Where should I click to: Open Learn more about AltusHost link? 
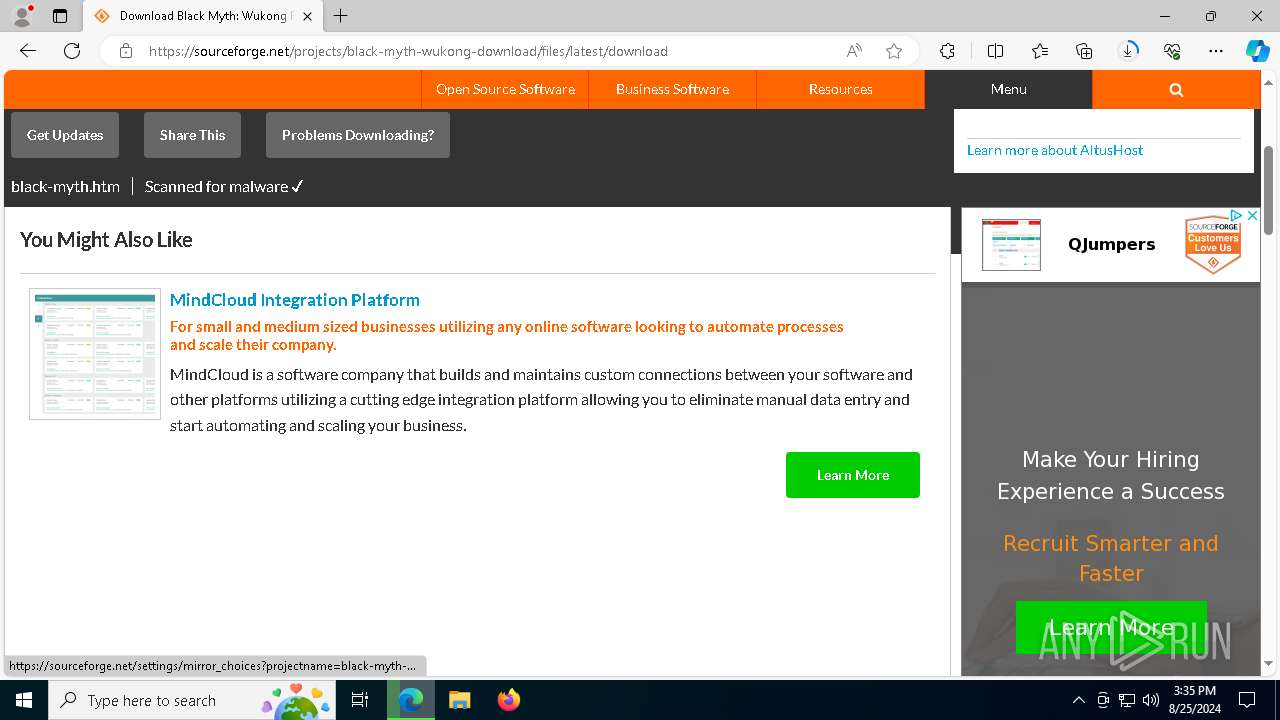click(1055, 150)
